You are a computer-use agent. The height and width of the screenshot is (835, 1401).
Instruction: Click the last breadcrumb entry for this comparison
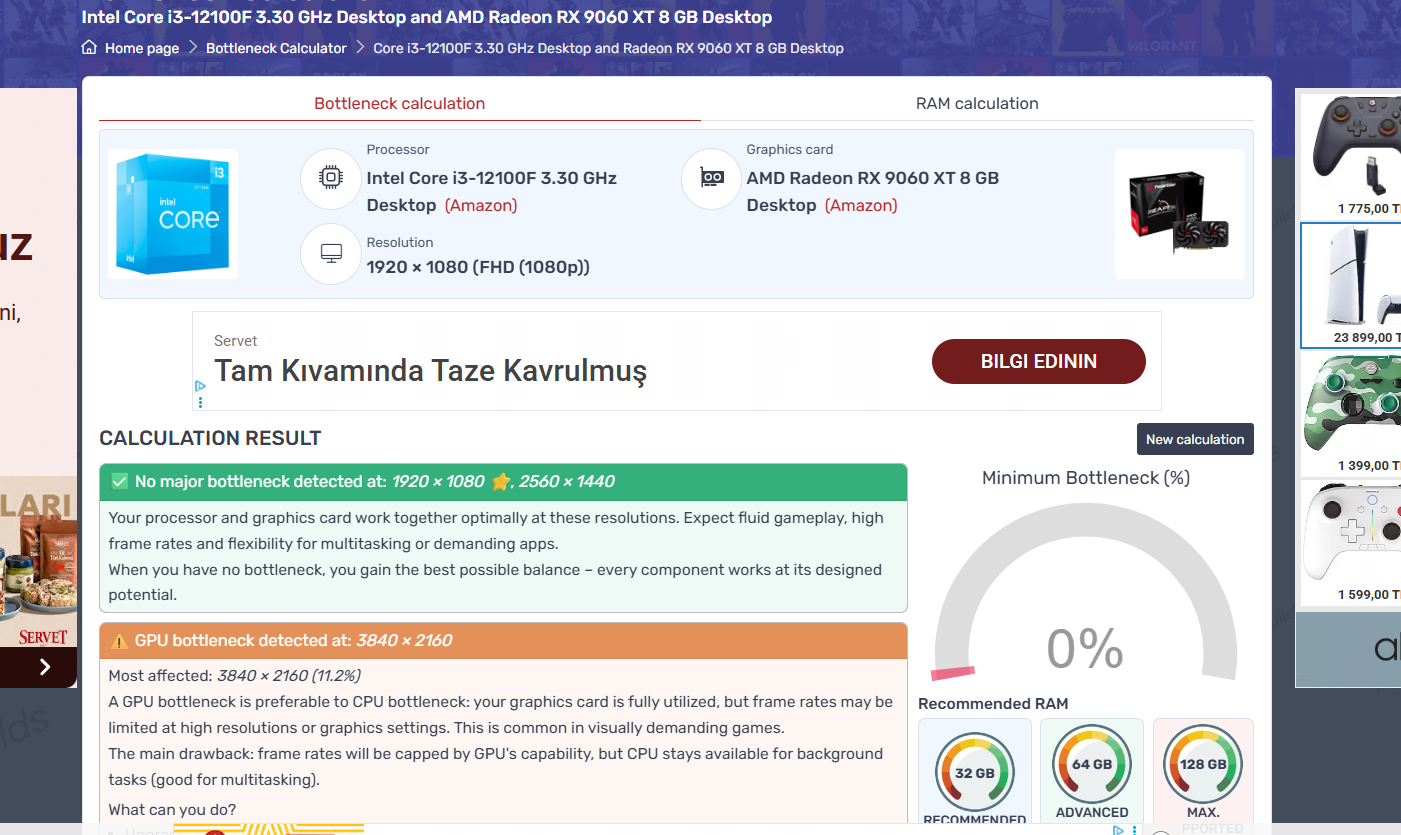click(608, 48)
